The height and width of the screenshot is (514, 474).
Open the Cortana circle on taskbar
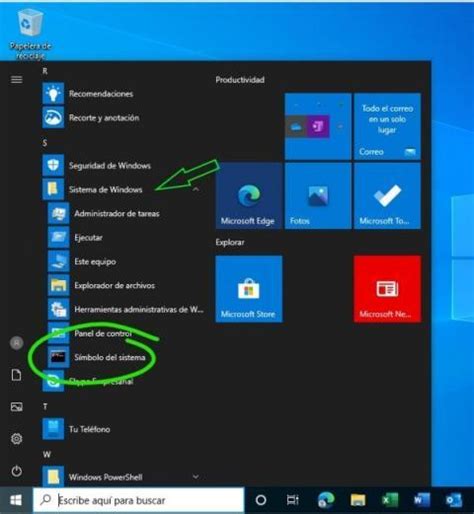[x=261, y=500]
